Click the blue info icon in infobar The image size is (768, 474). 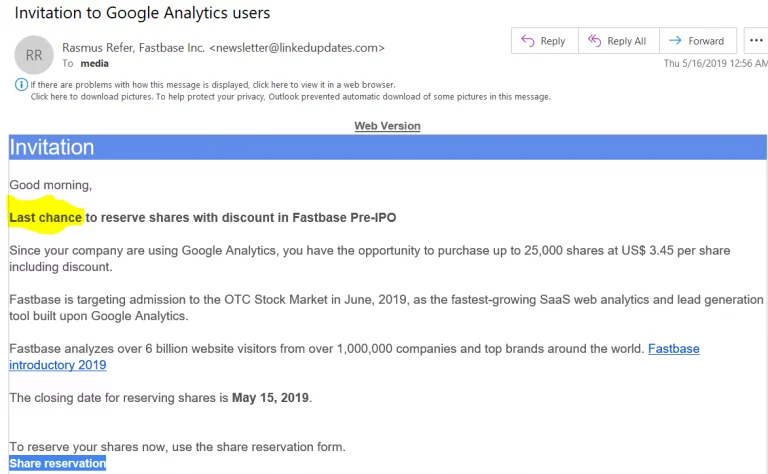[21, 85]
